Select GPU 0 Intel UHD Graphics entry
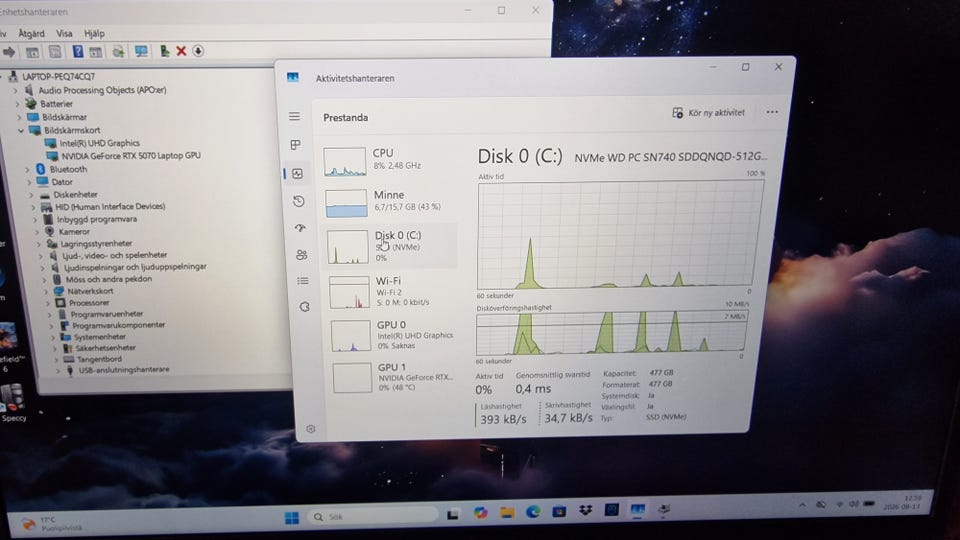 (x=394, y=335)
